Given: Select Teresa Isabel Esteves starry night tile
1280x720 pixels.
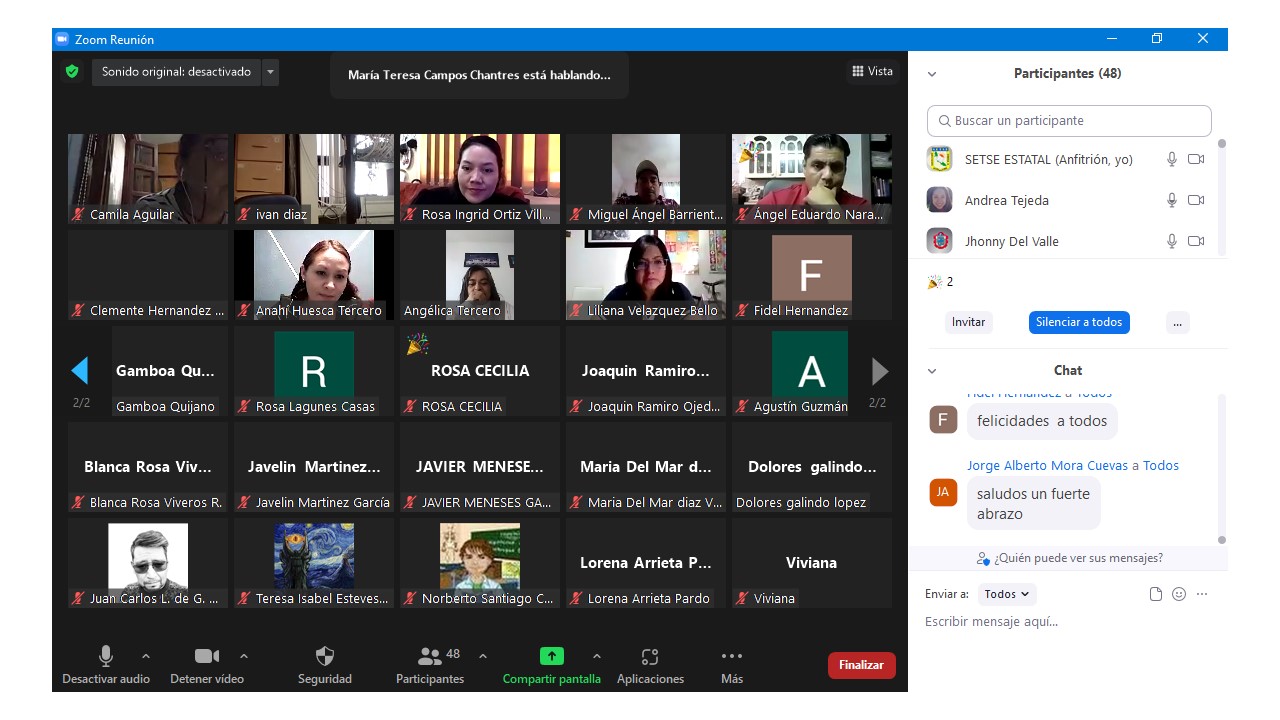Looking at the screenshot, I should pyautogui.click(x=314, y=563).
